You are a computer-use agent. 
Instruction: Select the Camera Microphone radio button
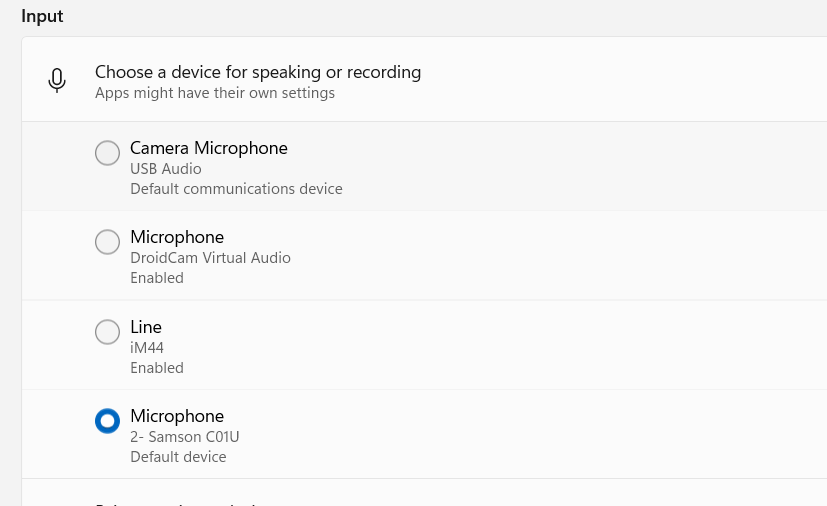[107, 153]
